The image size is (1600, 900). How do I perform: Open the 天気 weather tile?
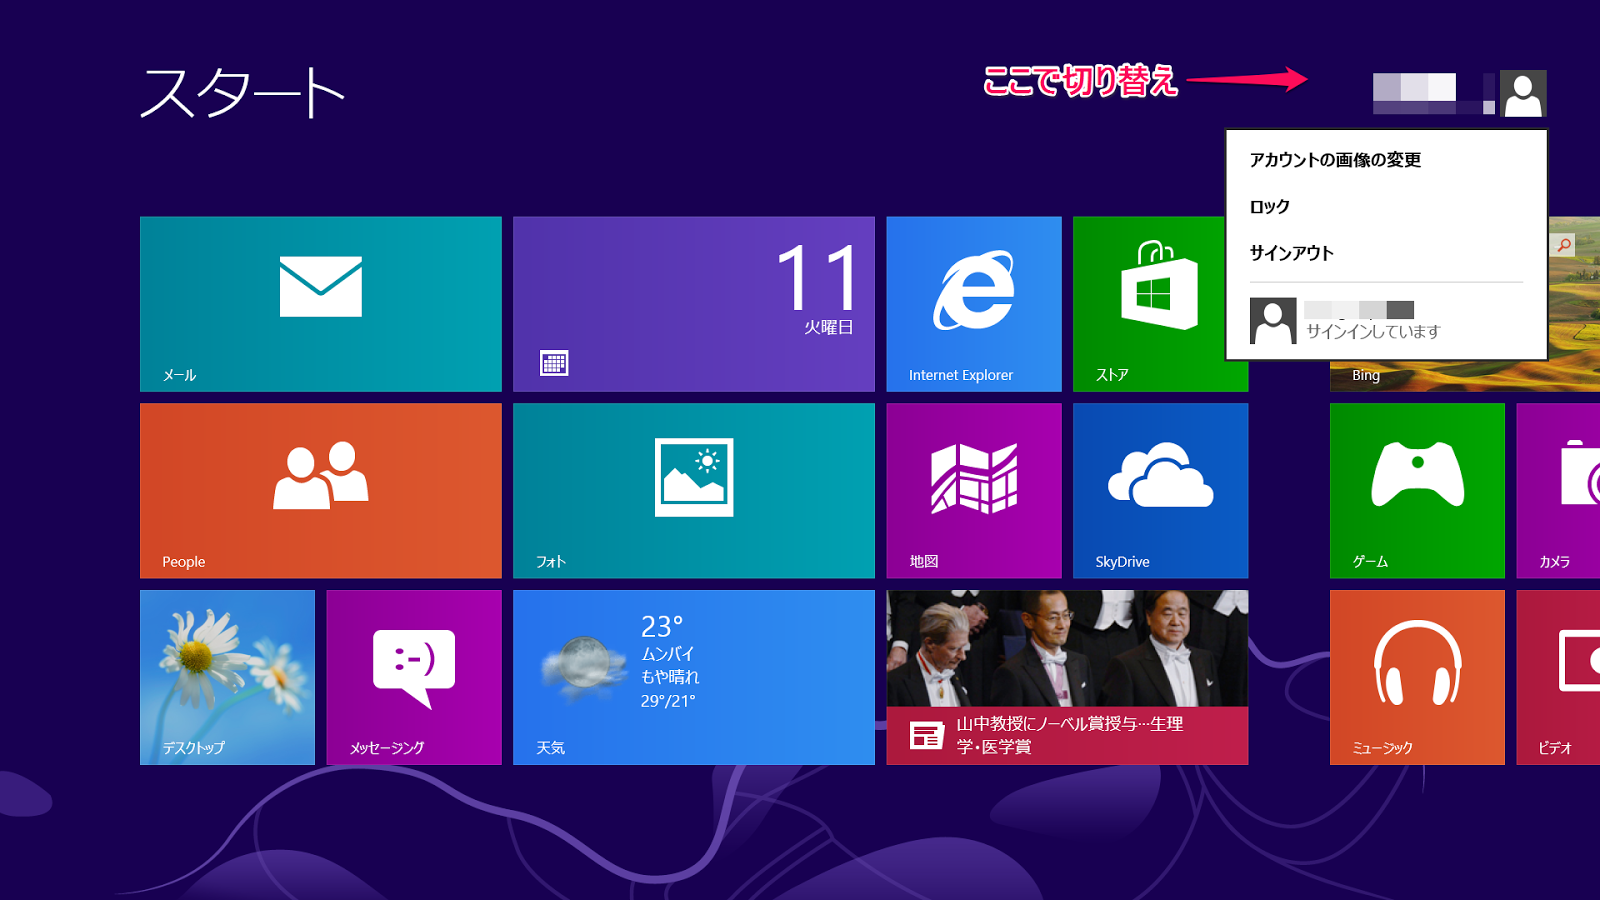click(x=693, y=677)
